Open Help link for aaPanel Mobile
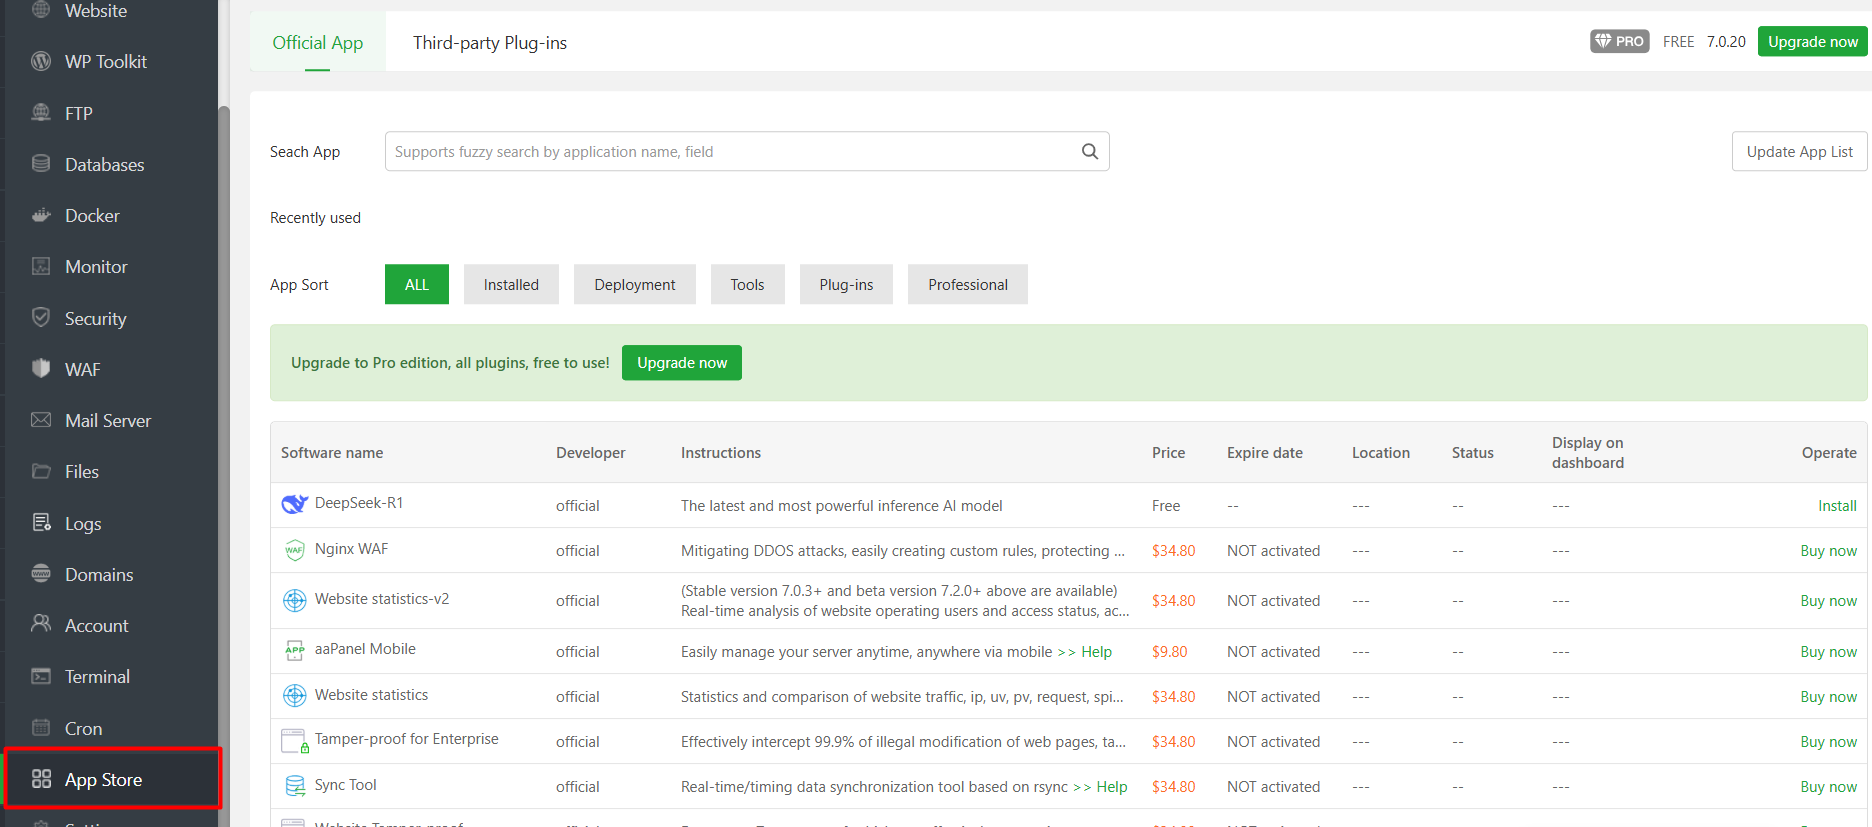Image resolution: width=1872 pixels, height=827 pixels. [x=1096, y=652]
